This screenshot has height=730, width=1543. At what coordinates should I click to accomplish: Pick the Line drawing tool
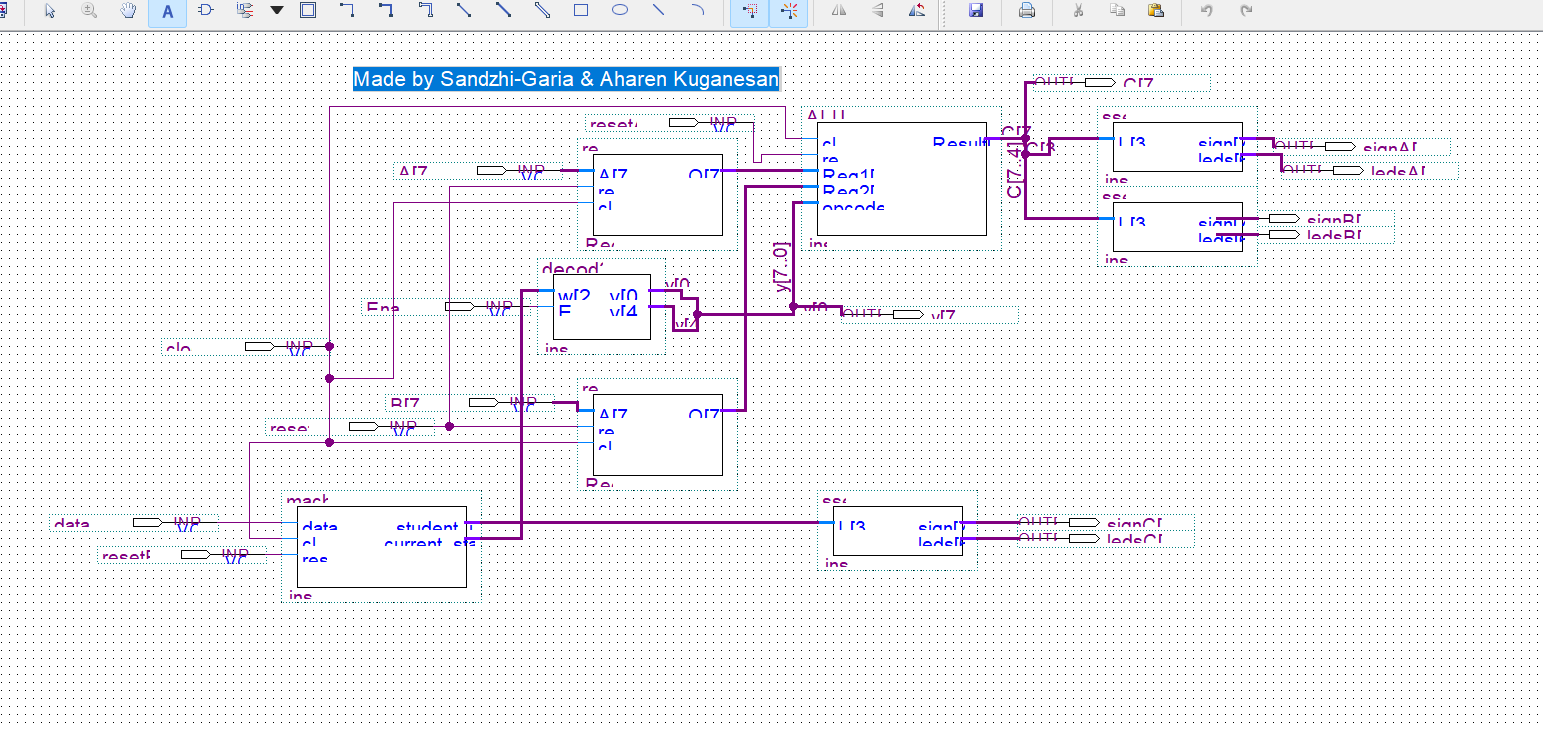coord(659,11)
